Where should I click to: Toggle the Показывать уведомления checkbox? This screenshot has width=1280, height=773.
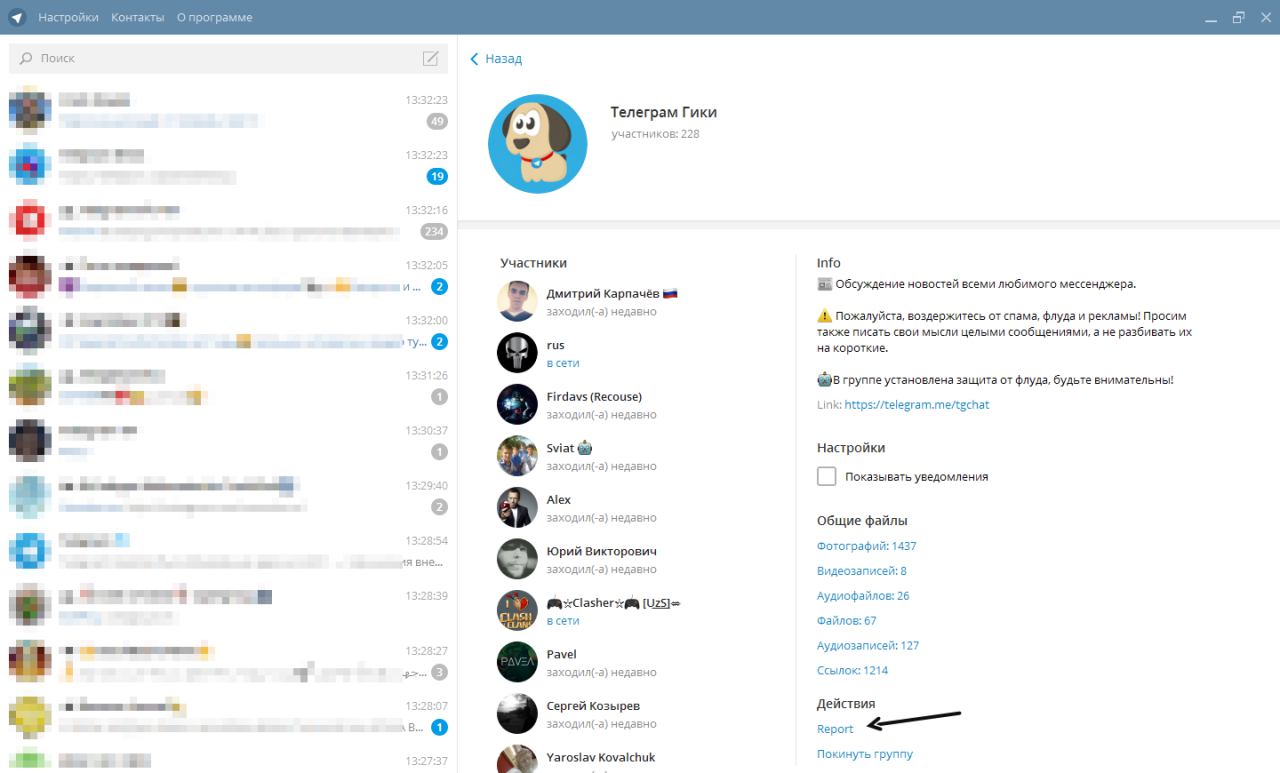pos(826,476)
